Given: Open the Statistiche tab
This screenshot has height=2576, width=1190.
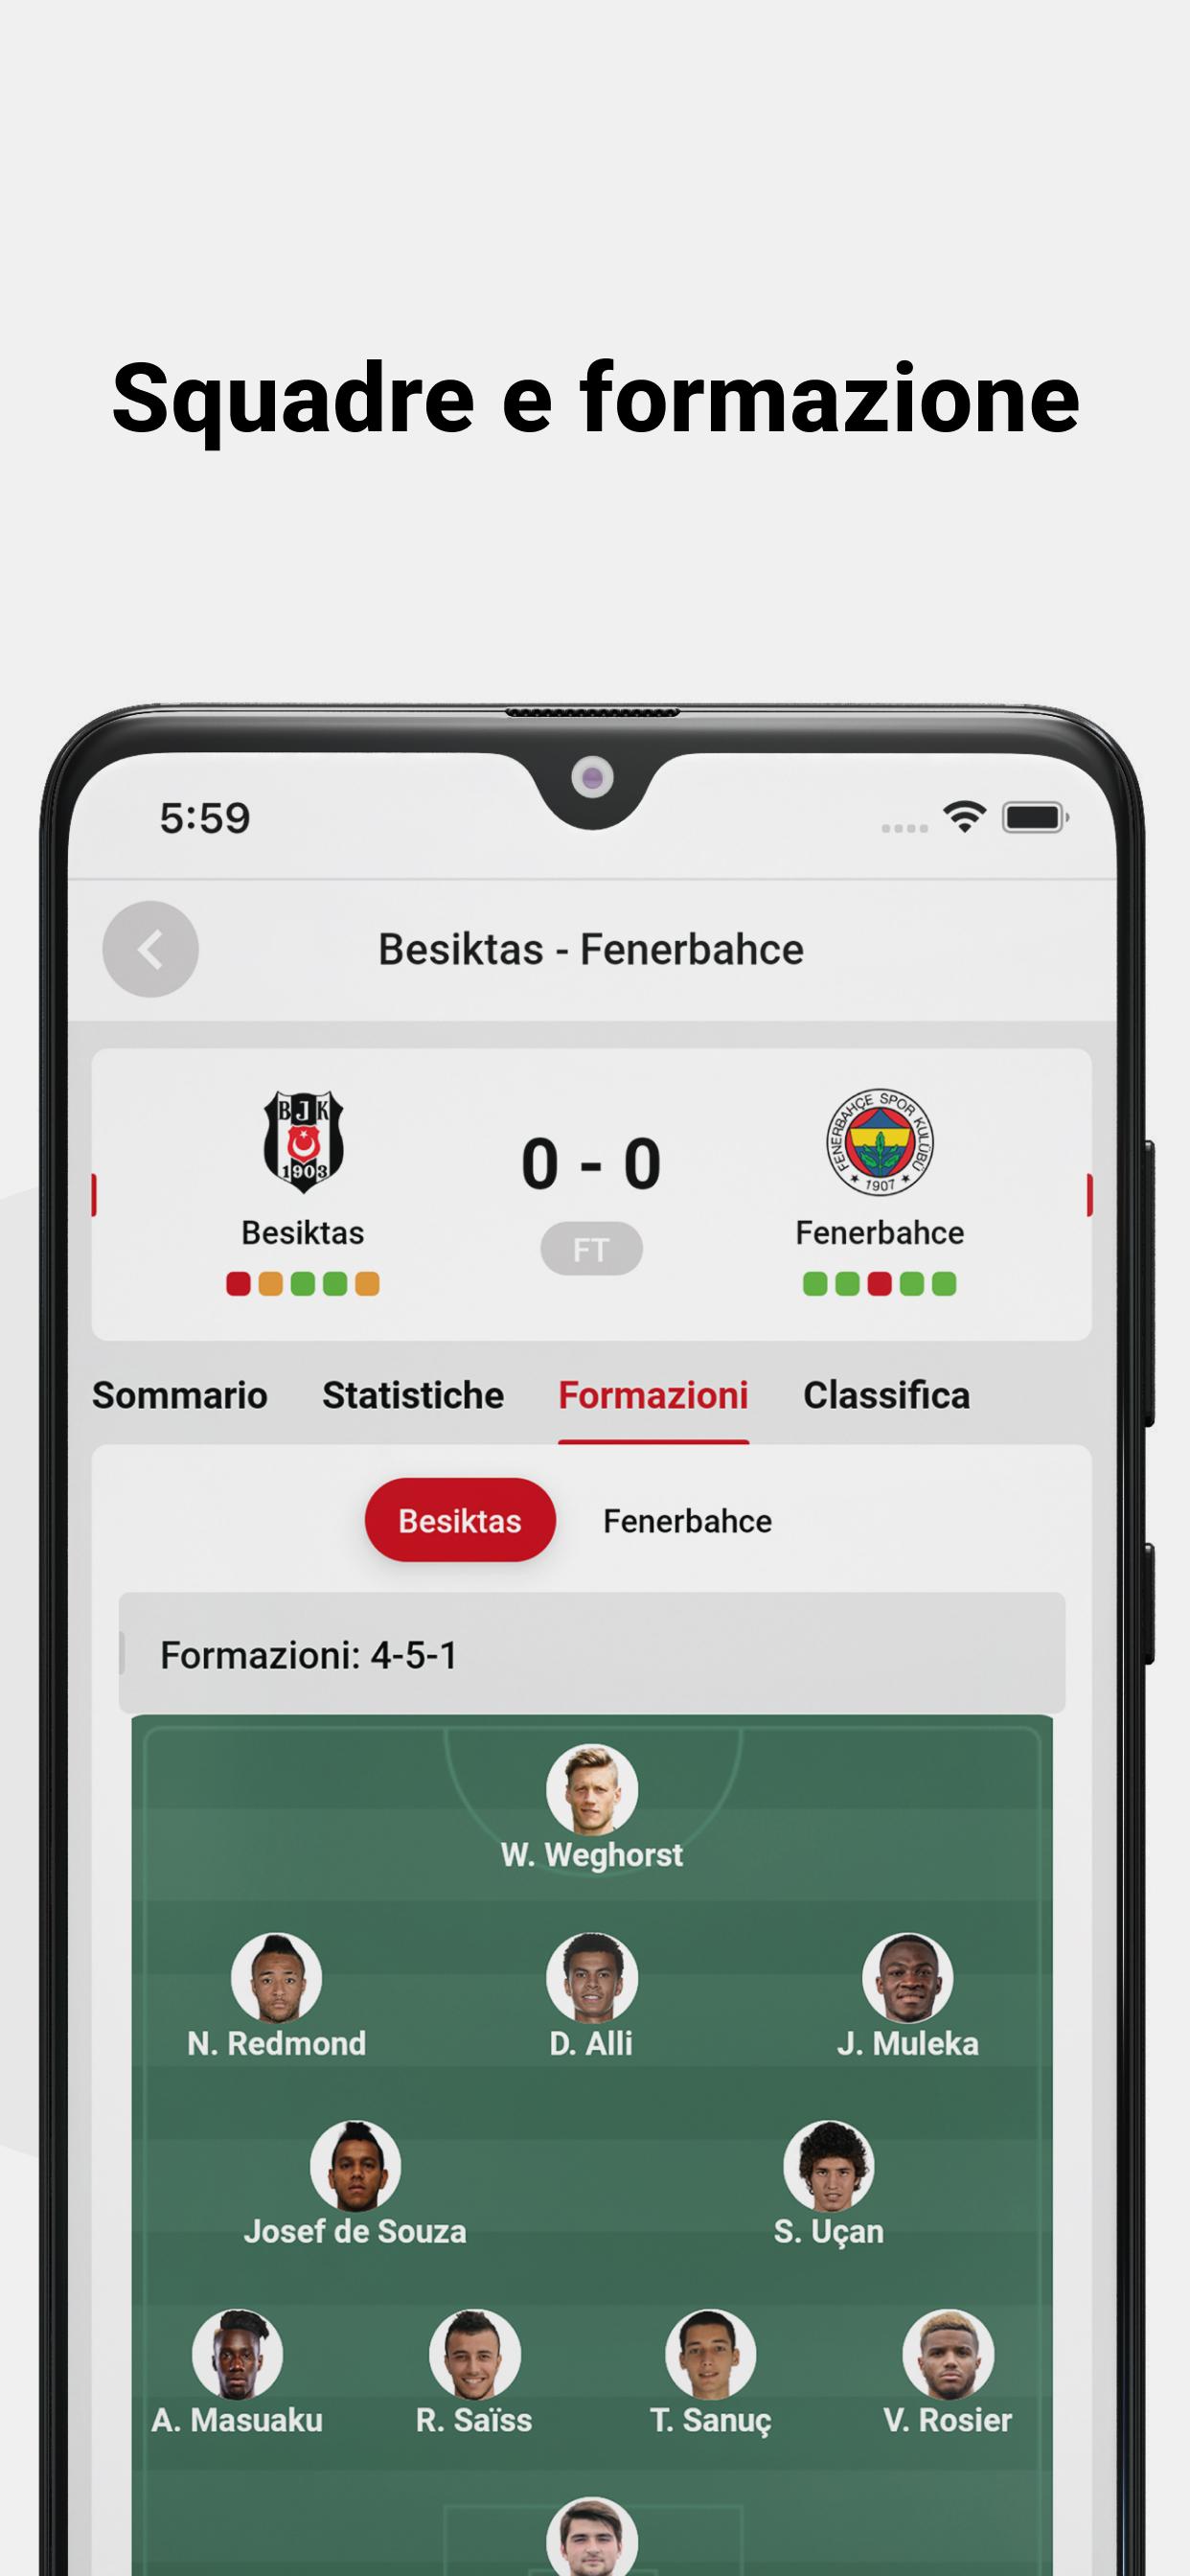Looking at the screenshot, I should 413,1395.
